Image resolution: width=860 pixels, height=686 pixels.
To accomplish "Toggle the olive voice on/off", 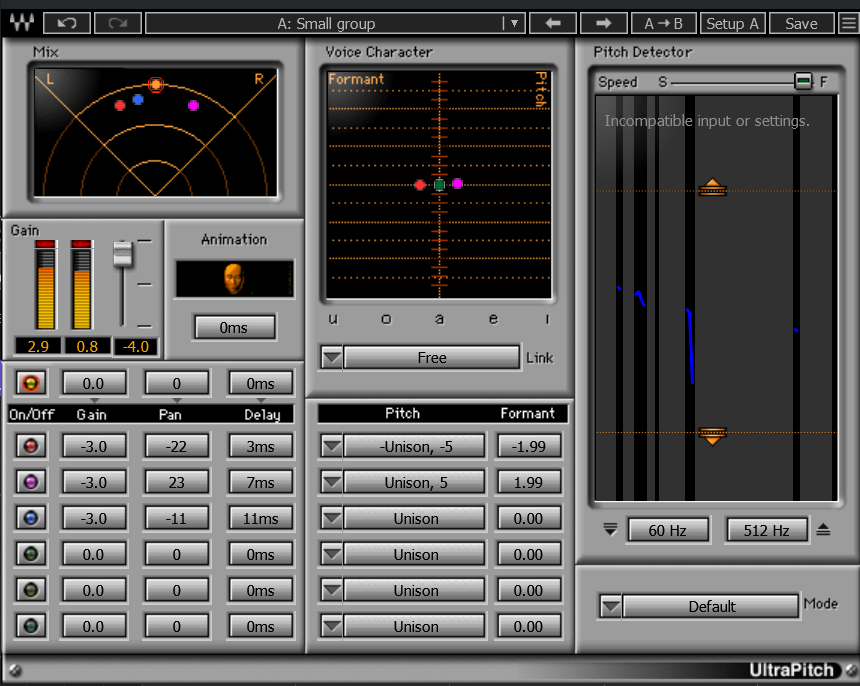I will 31,590.
